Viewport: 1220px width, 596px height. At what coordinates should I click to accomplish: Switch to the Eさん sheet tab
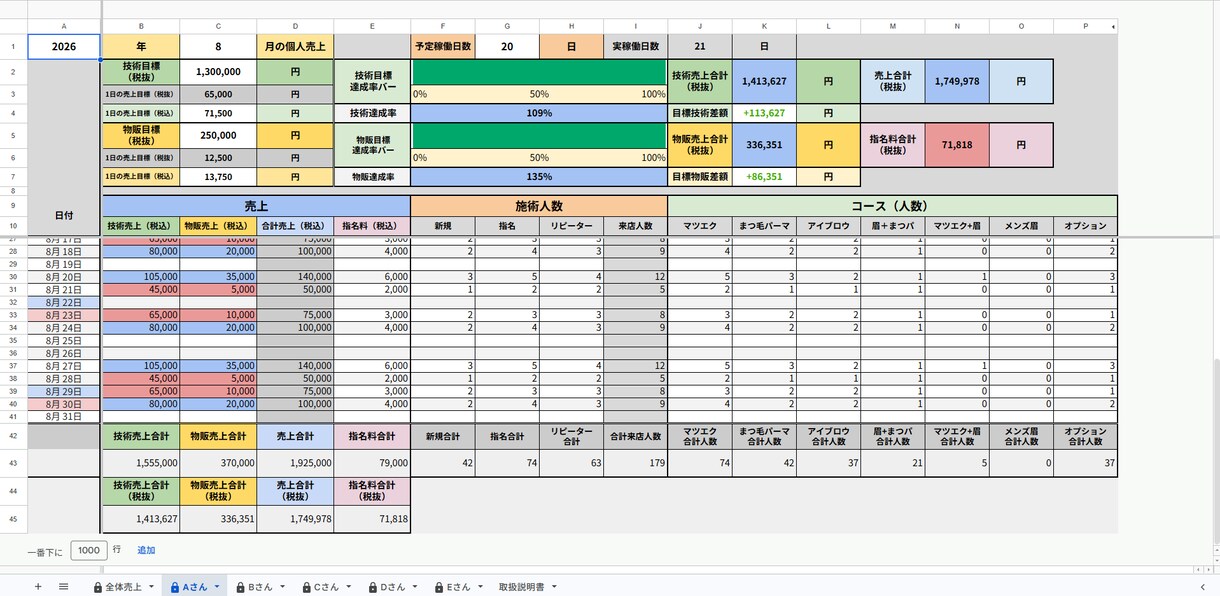[x=457, y=587]
